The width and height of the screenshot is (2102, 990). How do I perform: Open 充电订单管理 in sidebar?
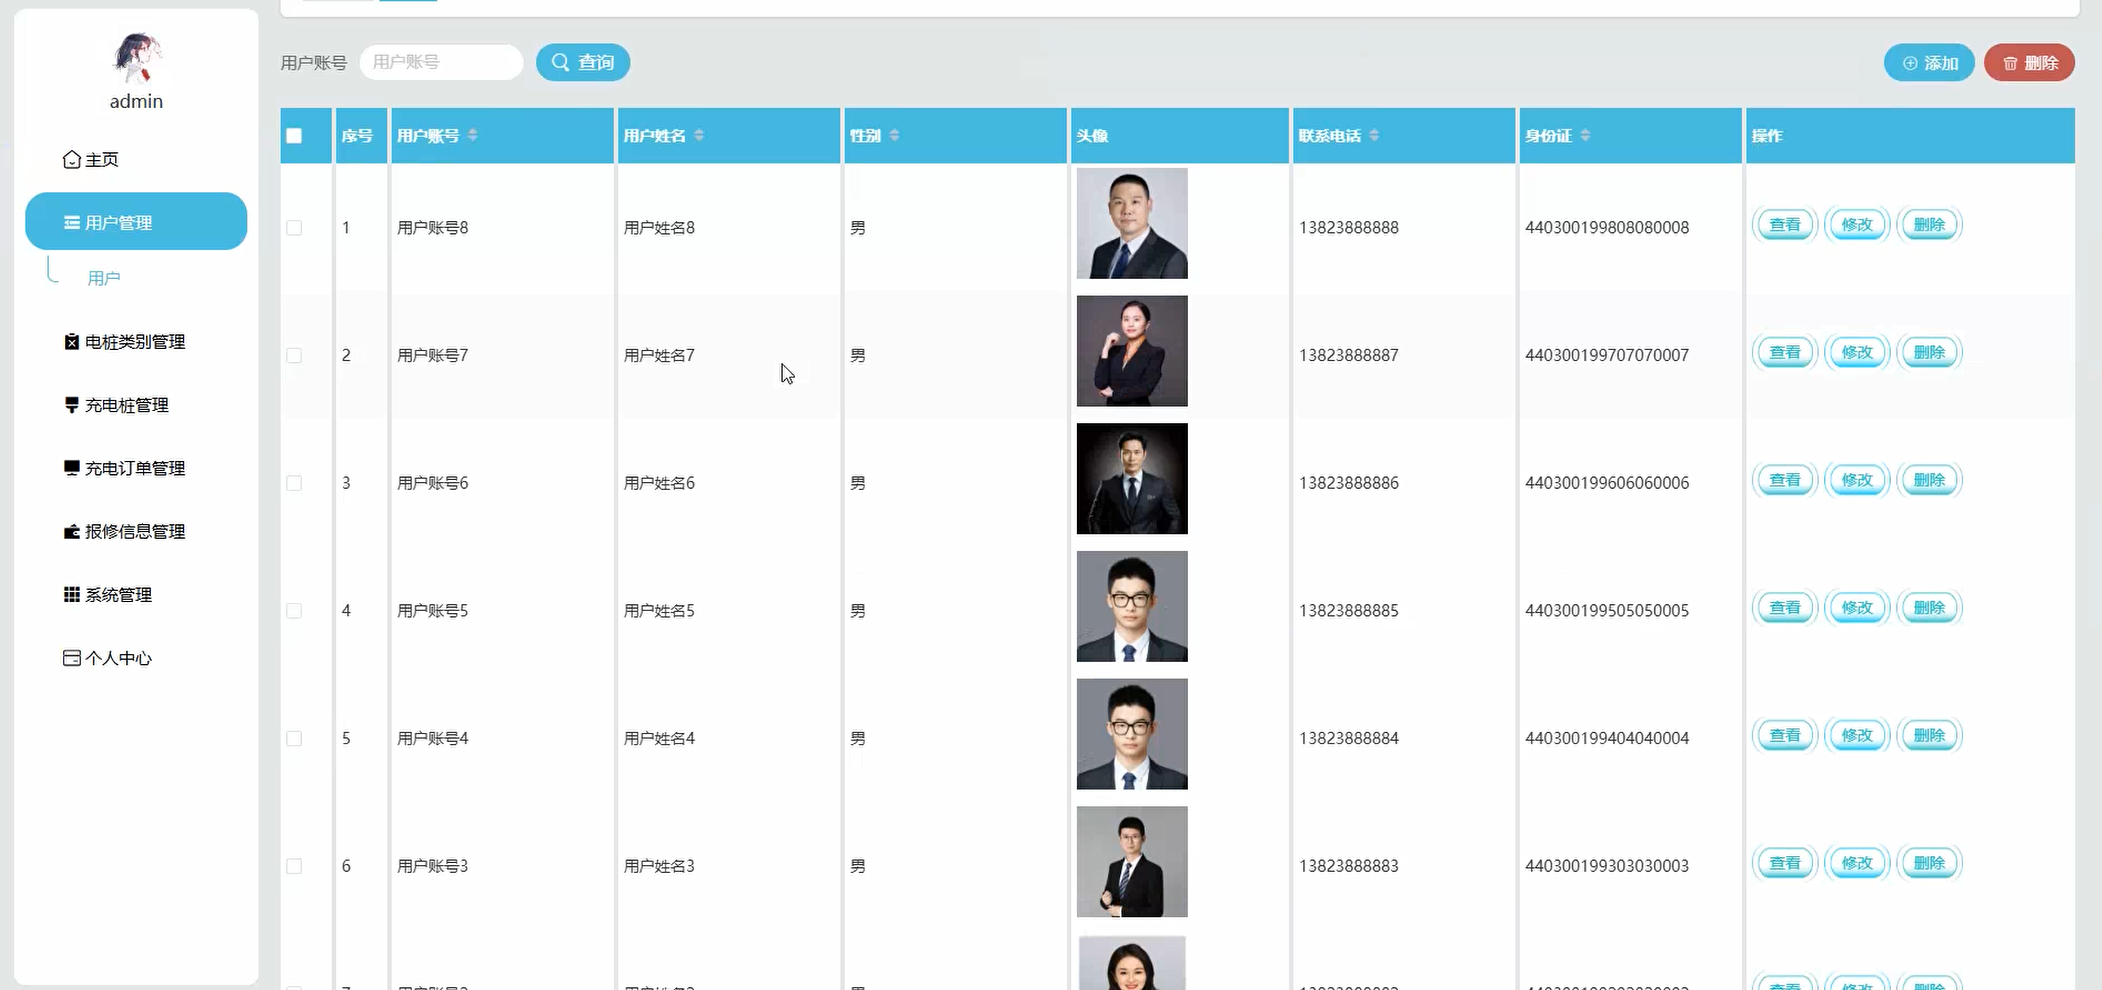(x=125, y=468)
